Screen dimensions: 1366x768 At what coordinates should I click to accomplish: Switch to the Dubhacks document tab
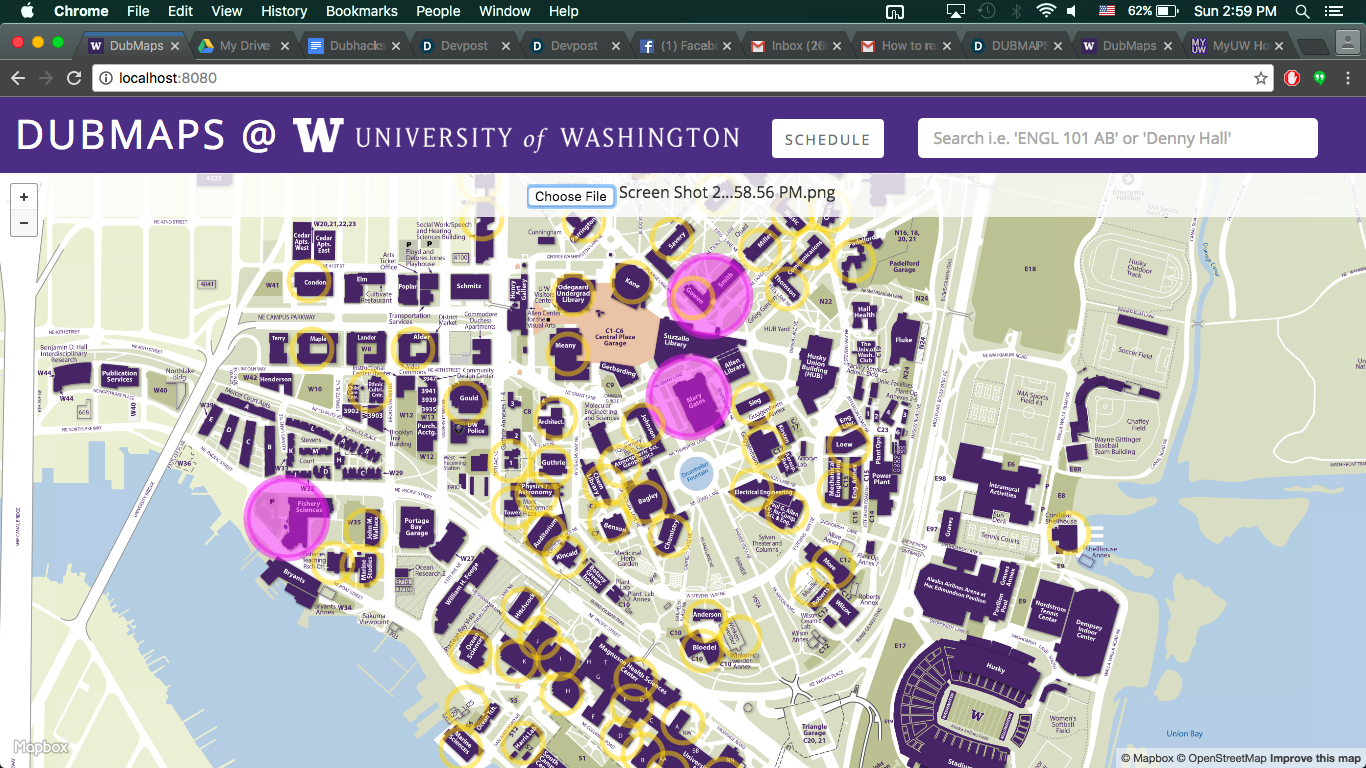pos(352,46)
